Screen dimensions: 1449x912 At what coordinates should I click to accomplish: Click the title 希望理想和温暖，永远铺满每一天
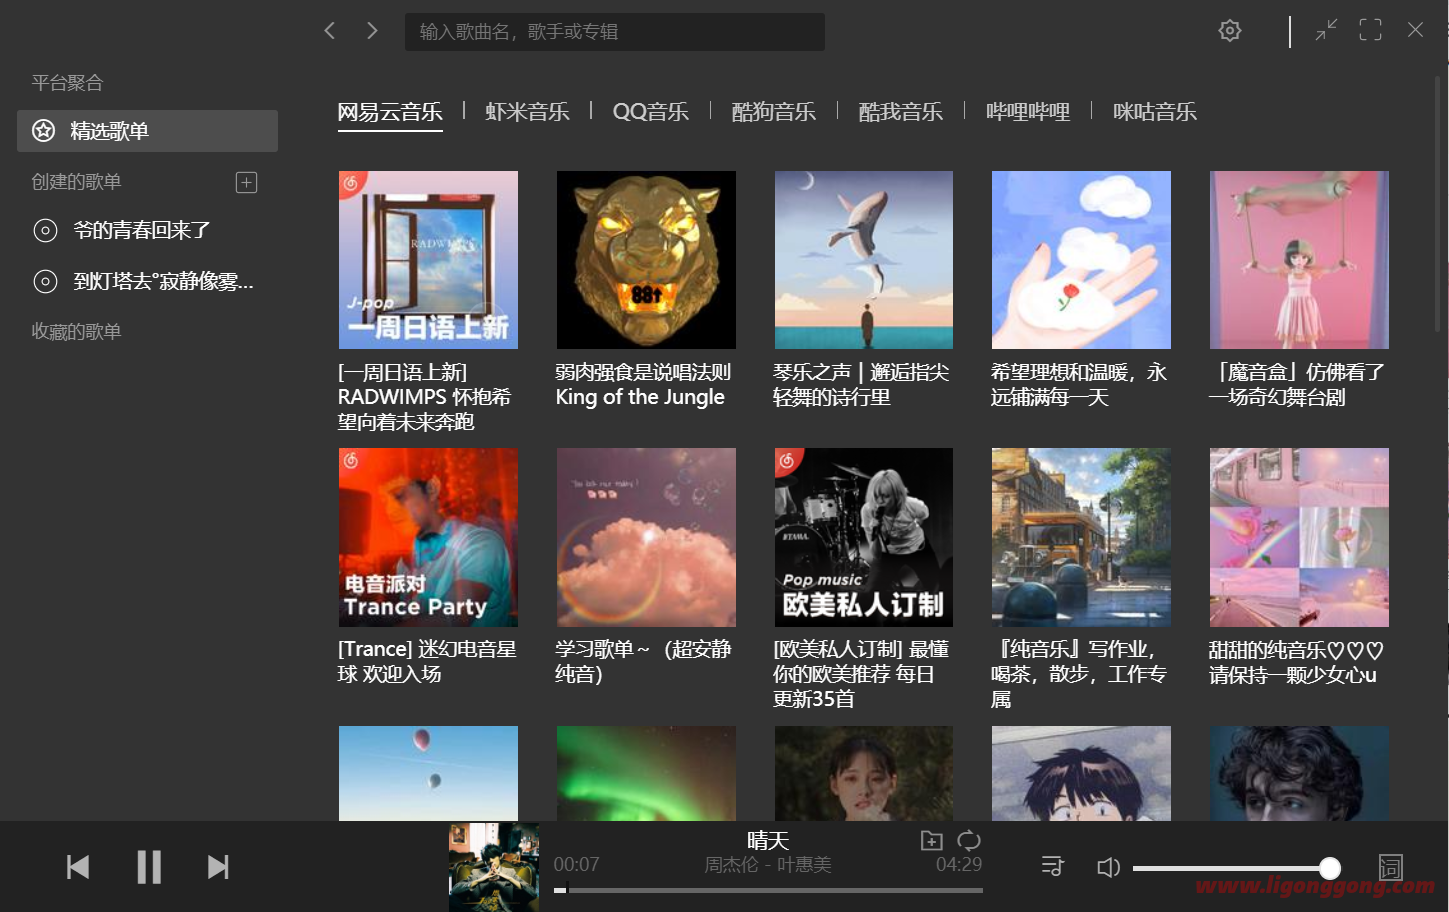point(1079,385)
